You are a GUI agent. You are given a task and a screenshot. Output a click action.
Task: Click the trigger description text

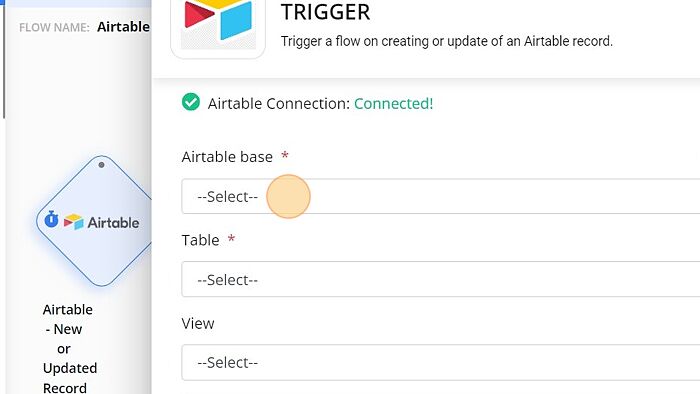pos(446,41)
